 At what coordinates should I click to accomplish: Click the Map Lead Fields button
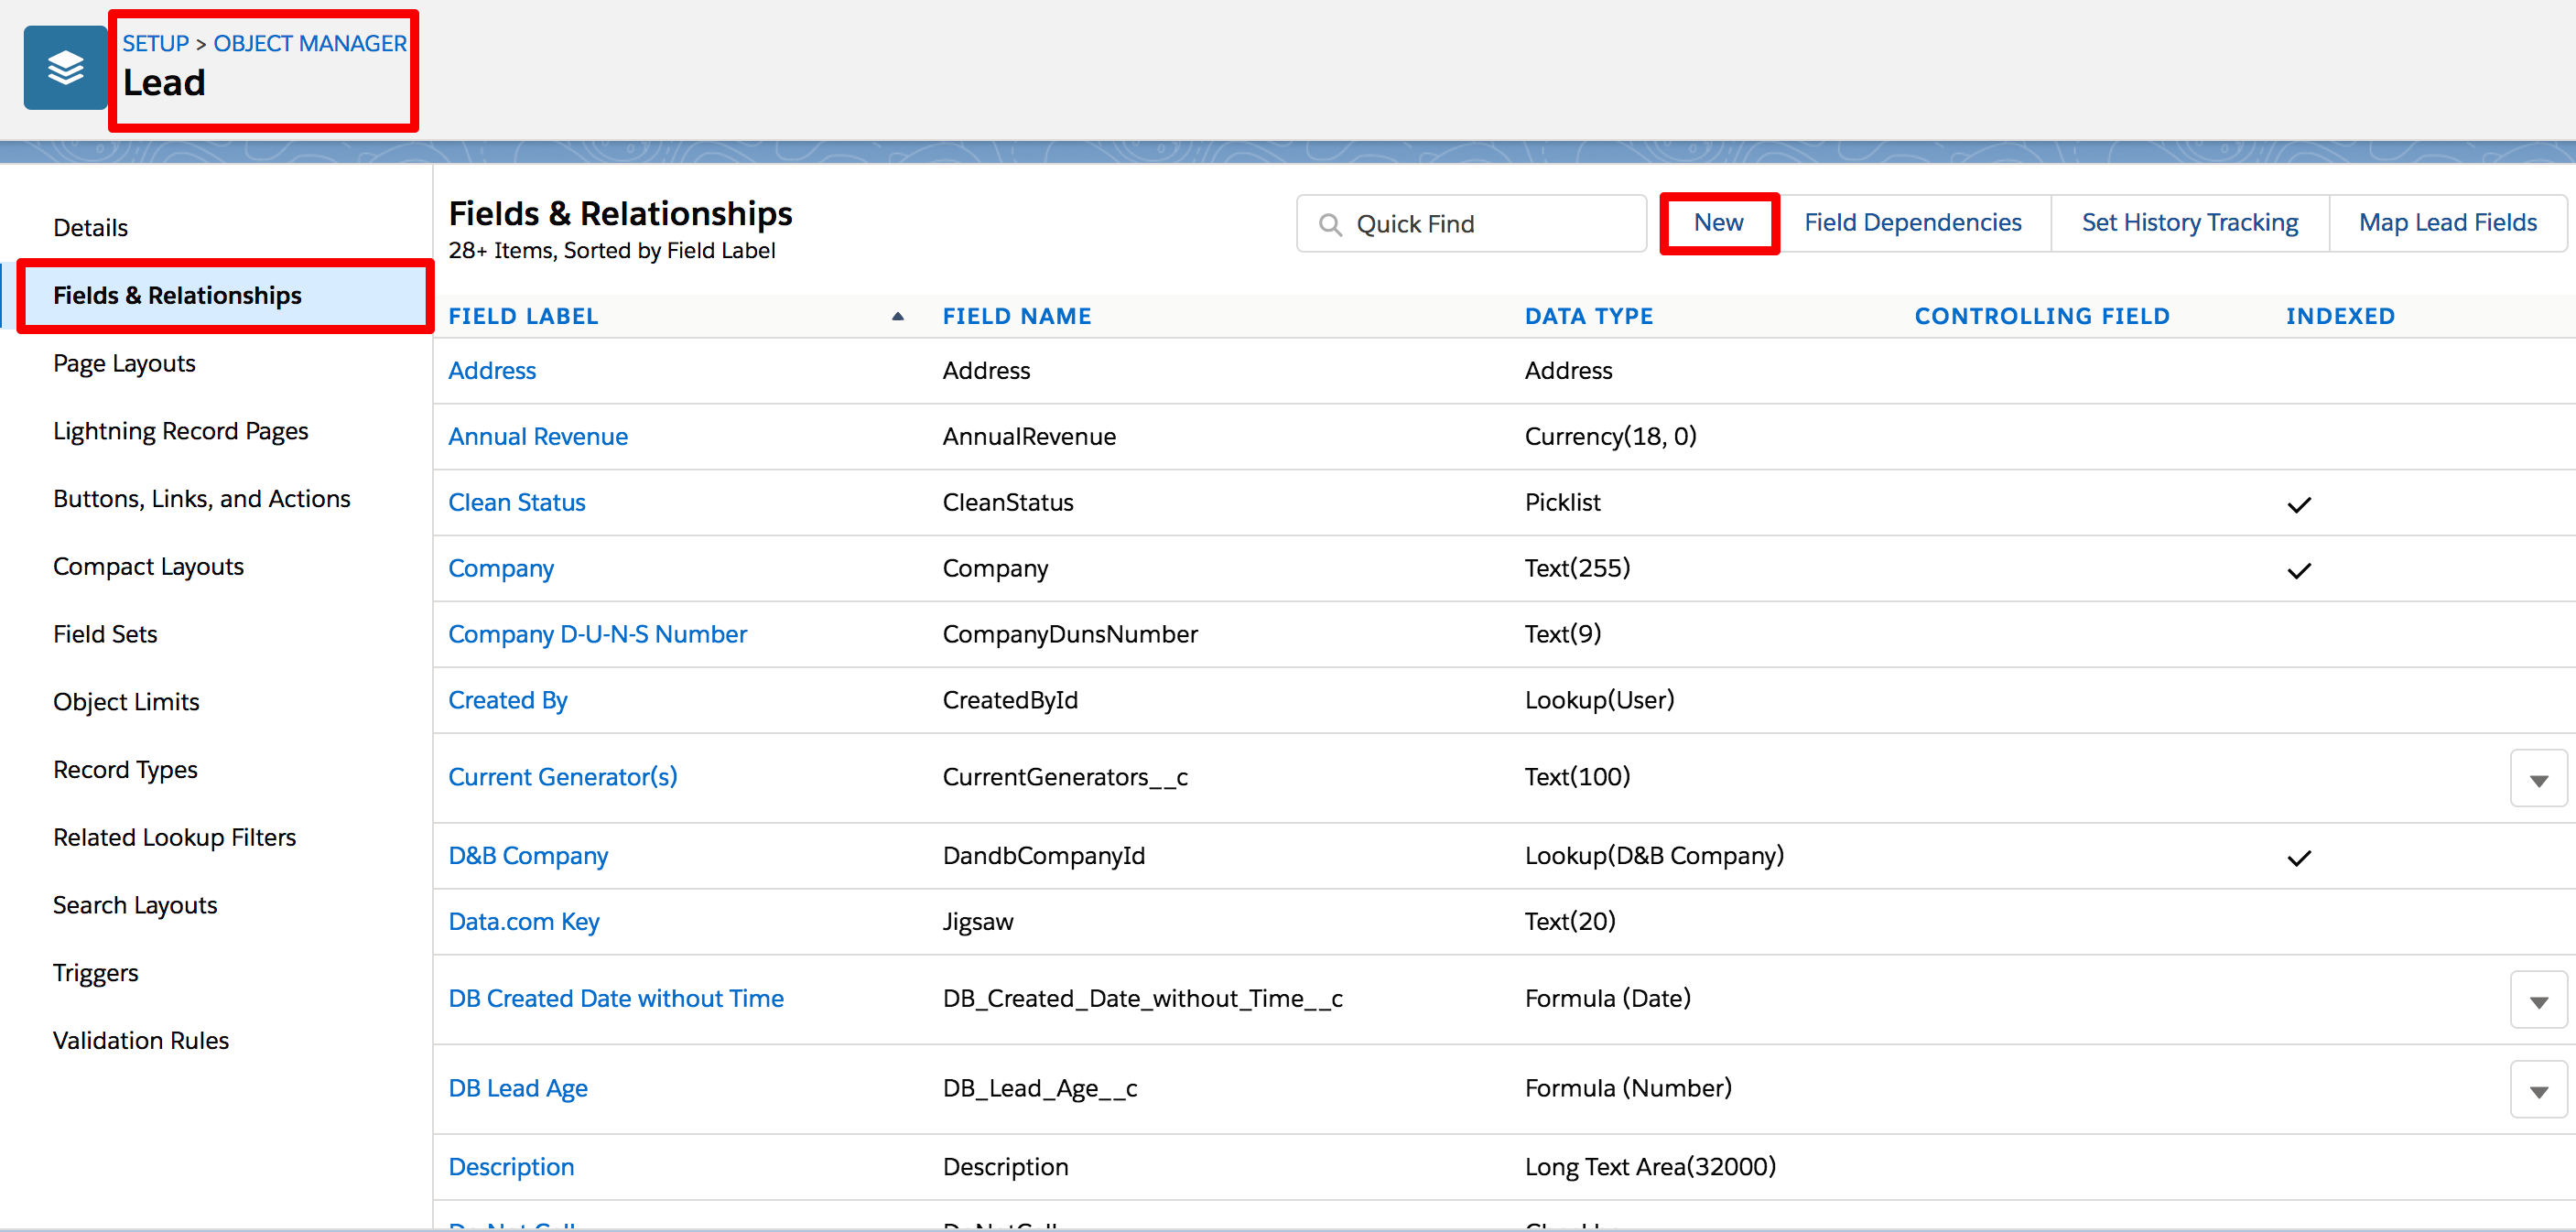point(2446,223)
